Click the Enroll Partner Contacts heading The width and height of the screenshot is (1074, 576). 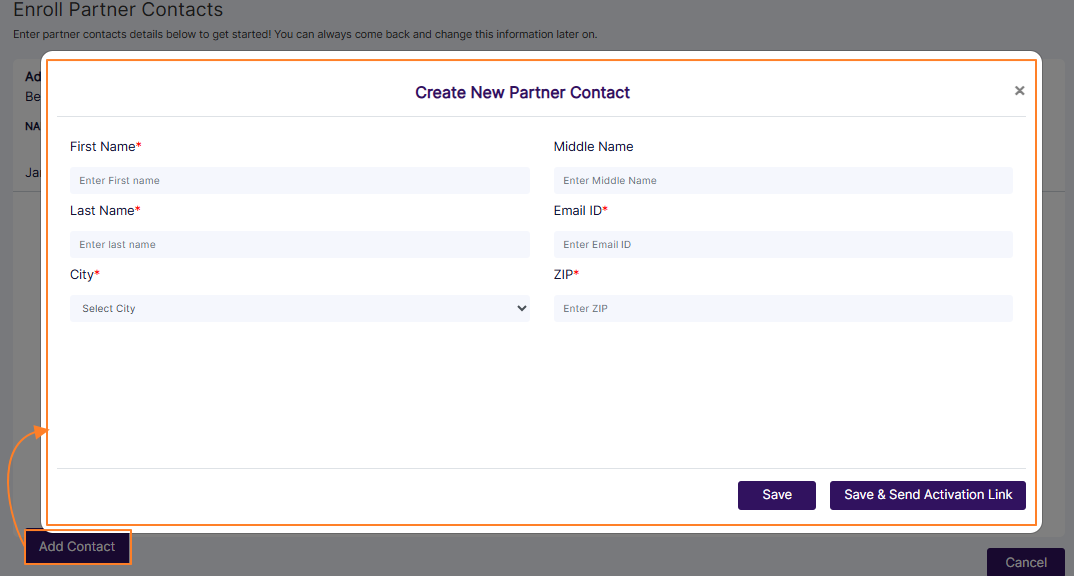[117, 10]
